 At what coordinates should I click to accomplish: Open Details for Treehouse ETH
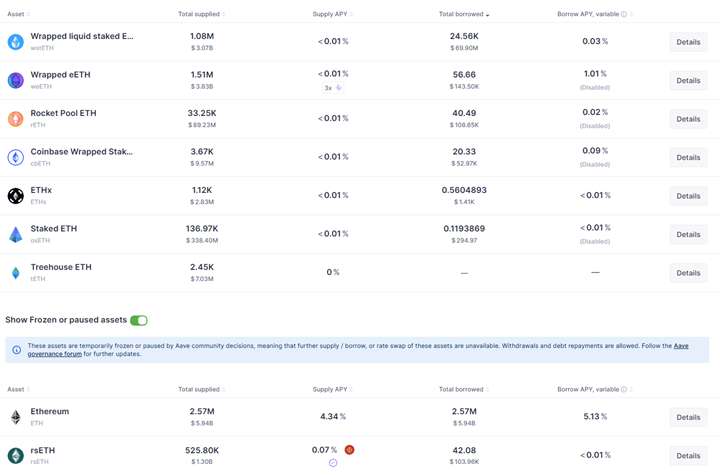tap(688, 273)
